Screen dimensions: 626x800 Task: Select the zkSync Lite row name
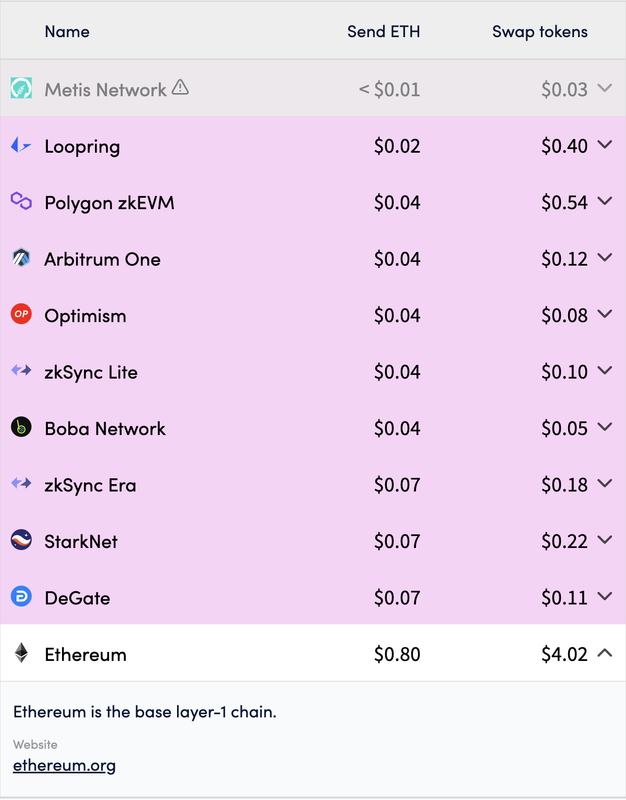tap(91, 372)
